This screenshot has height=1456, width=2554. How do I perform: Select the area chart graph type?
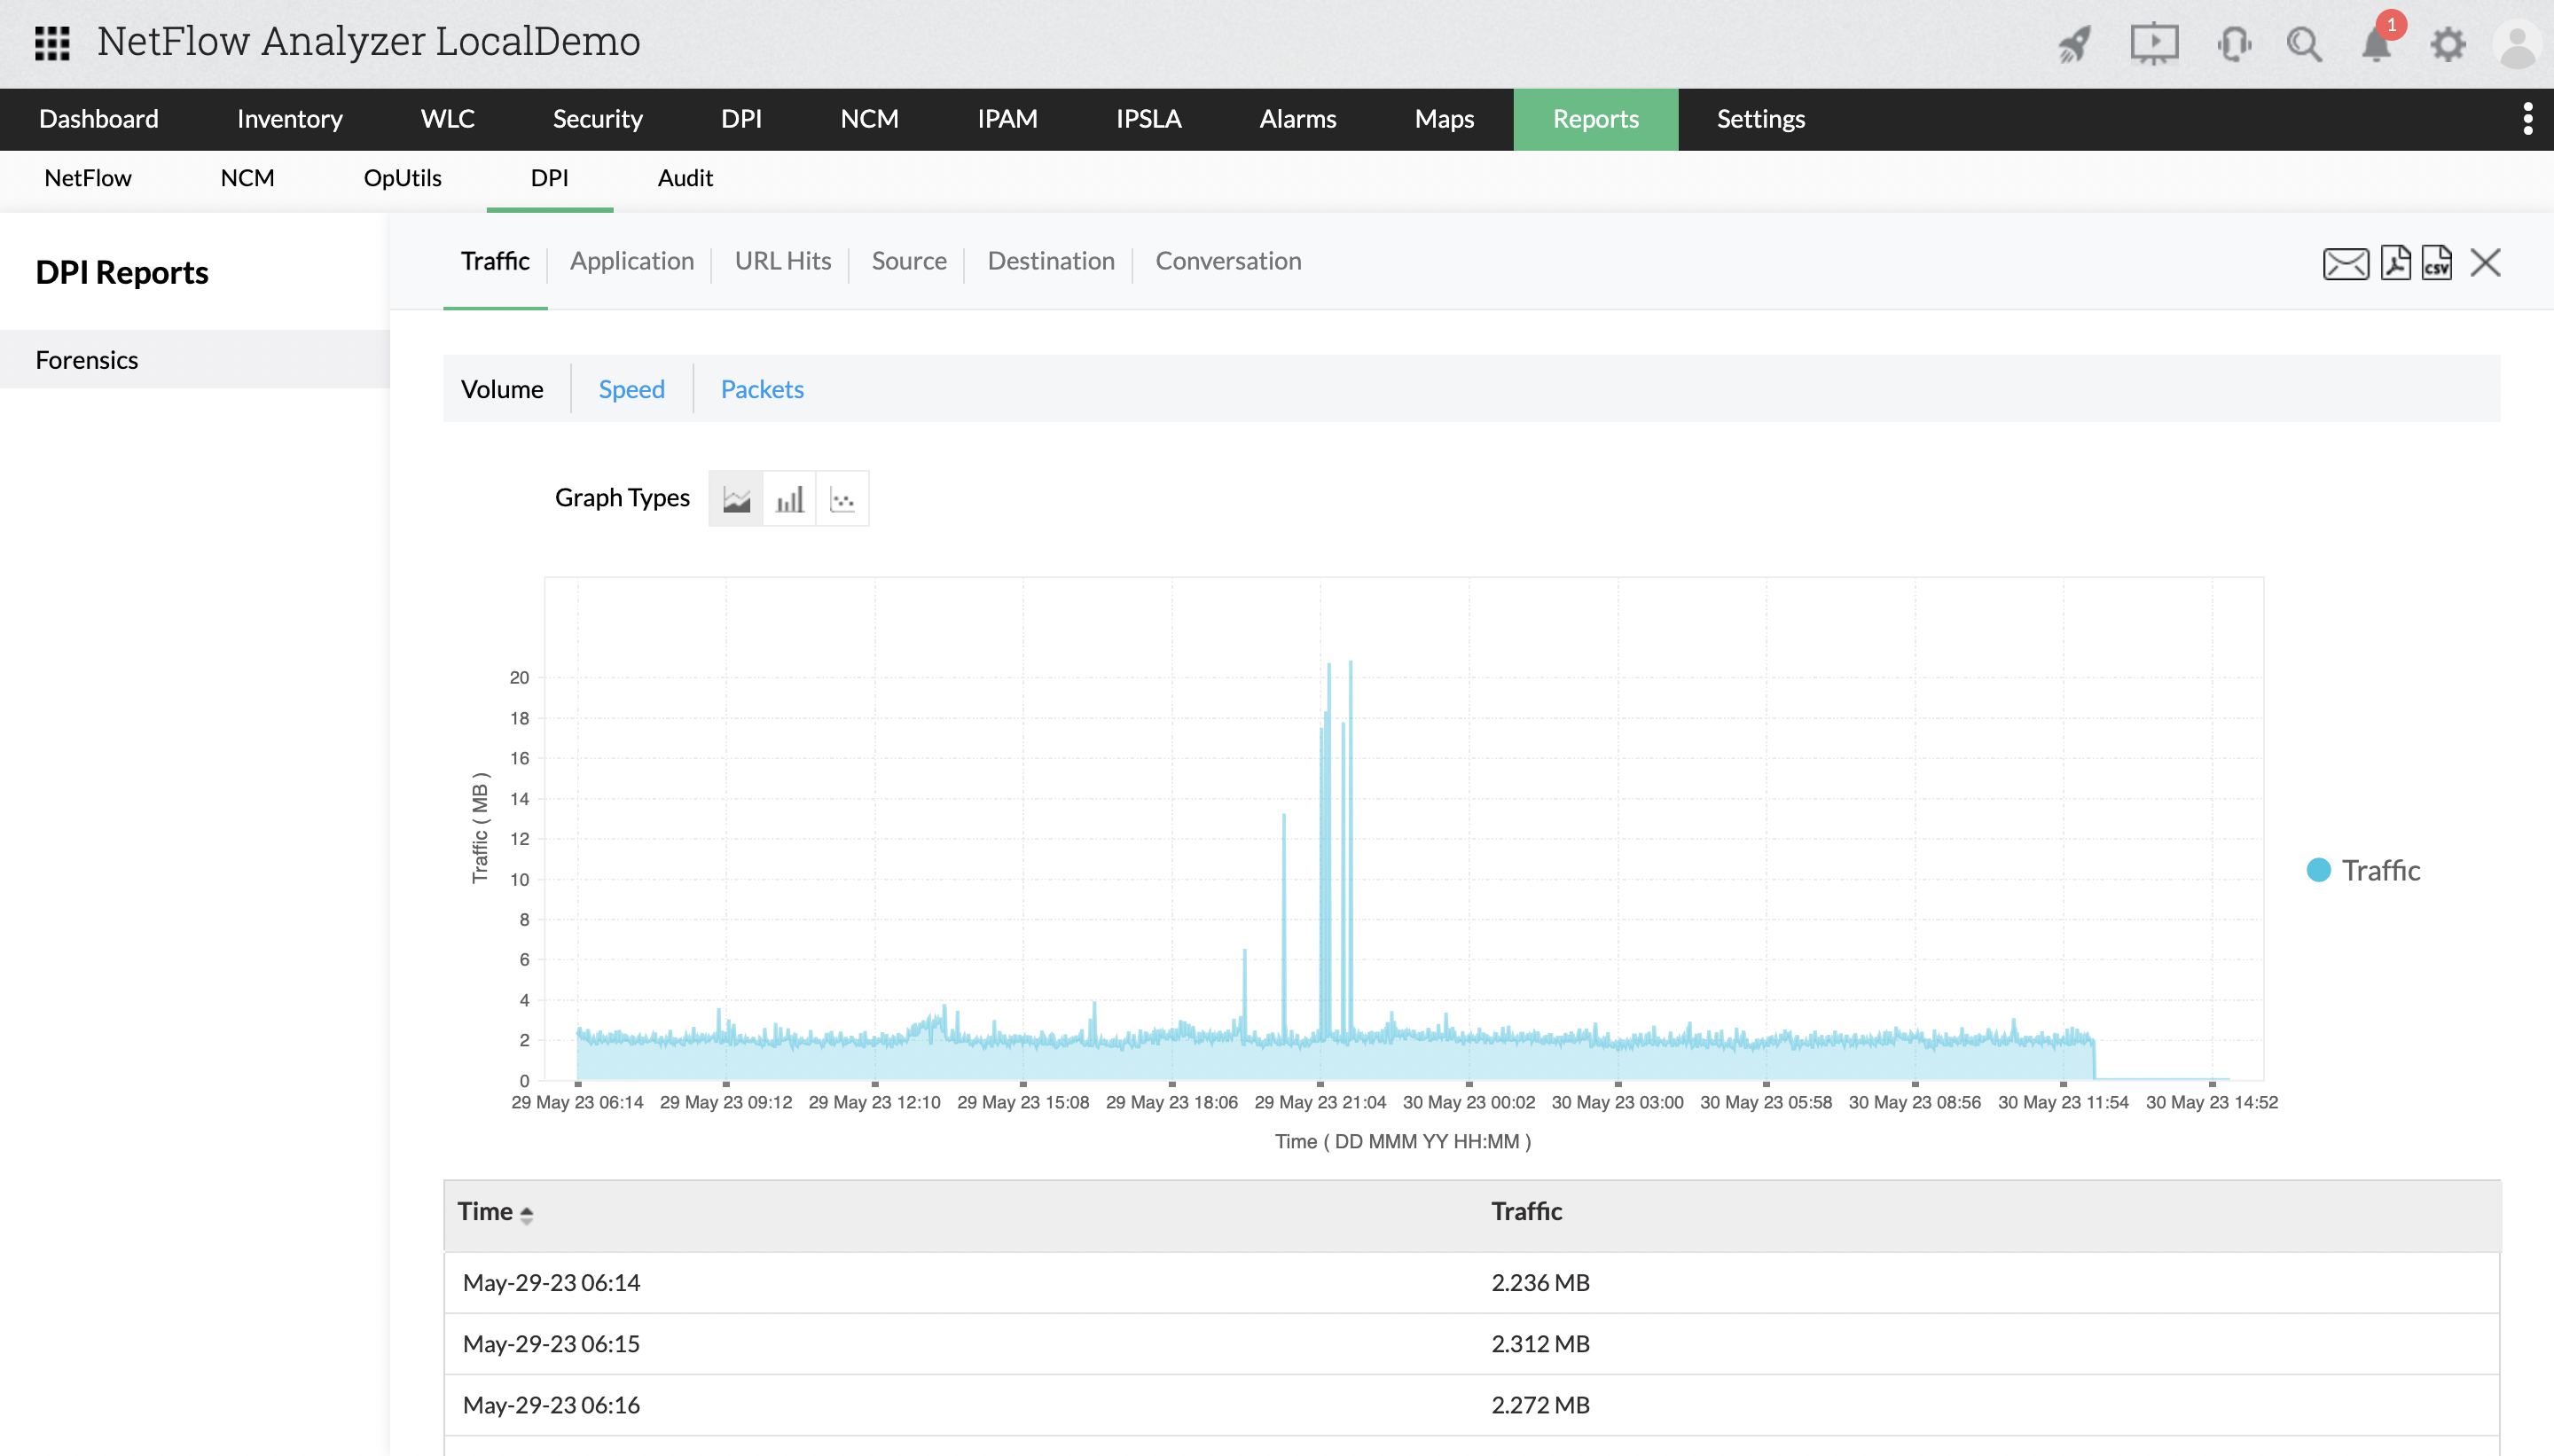coord(736,499)
